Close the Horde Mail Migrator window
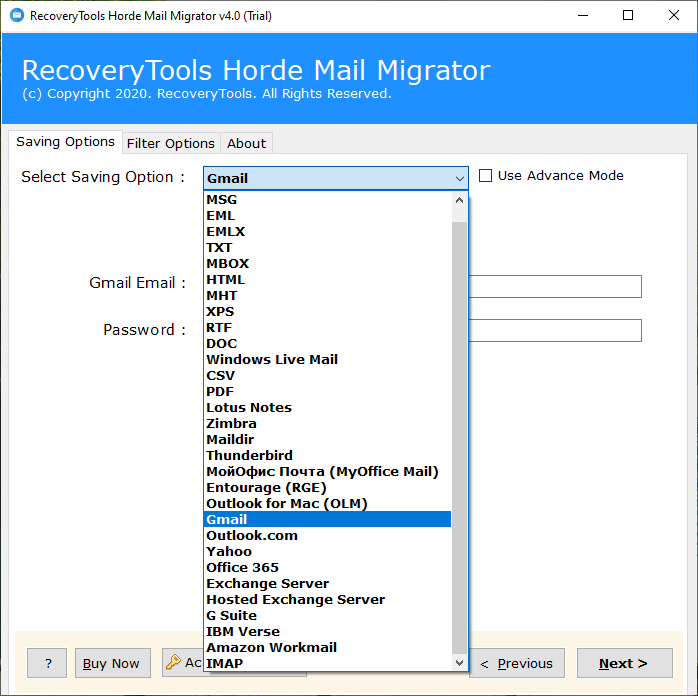This screenshot has width=698, height=696. click(674, 16)
